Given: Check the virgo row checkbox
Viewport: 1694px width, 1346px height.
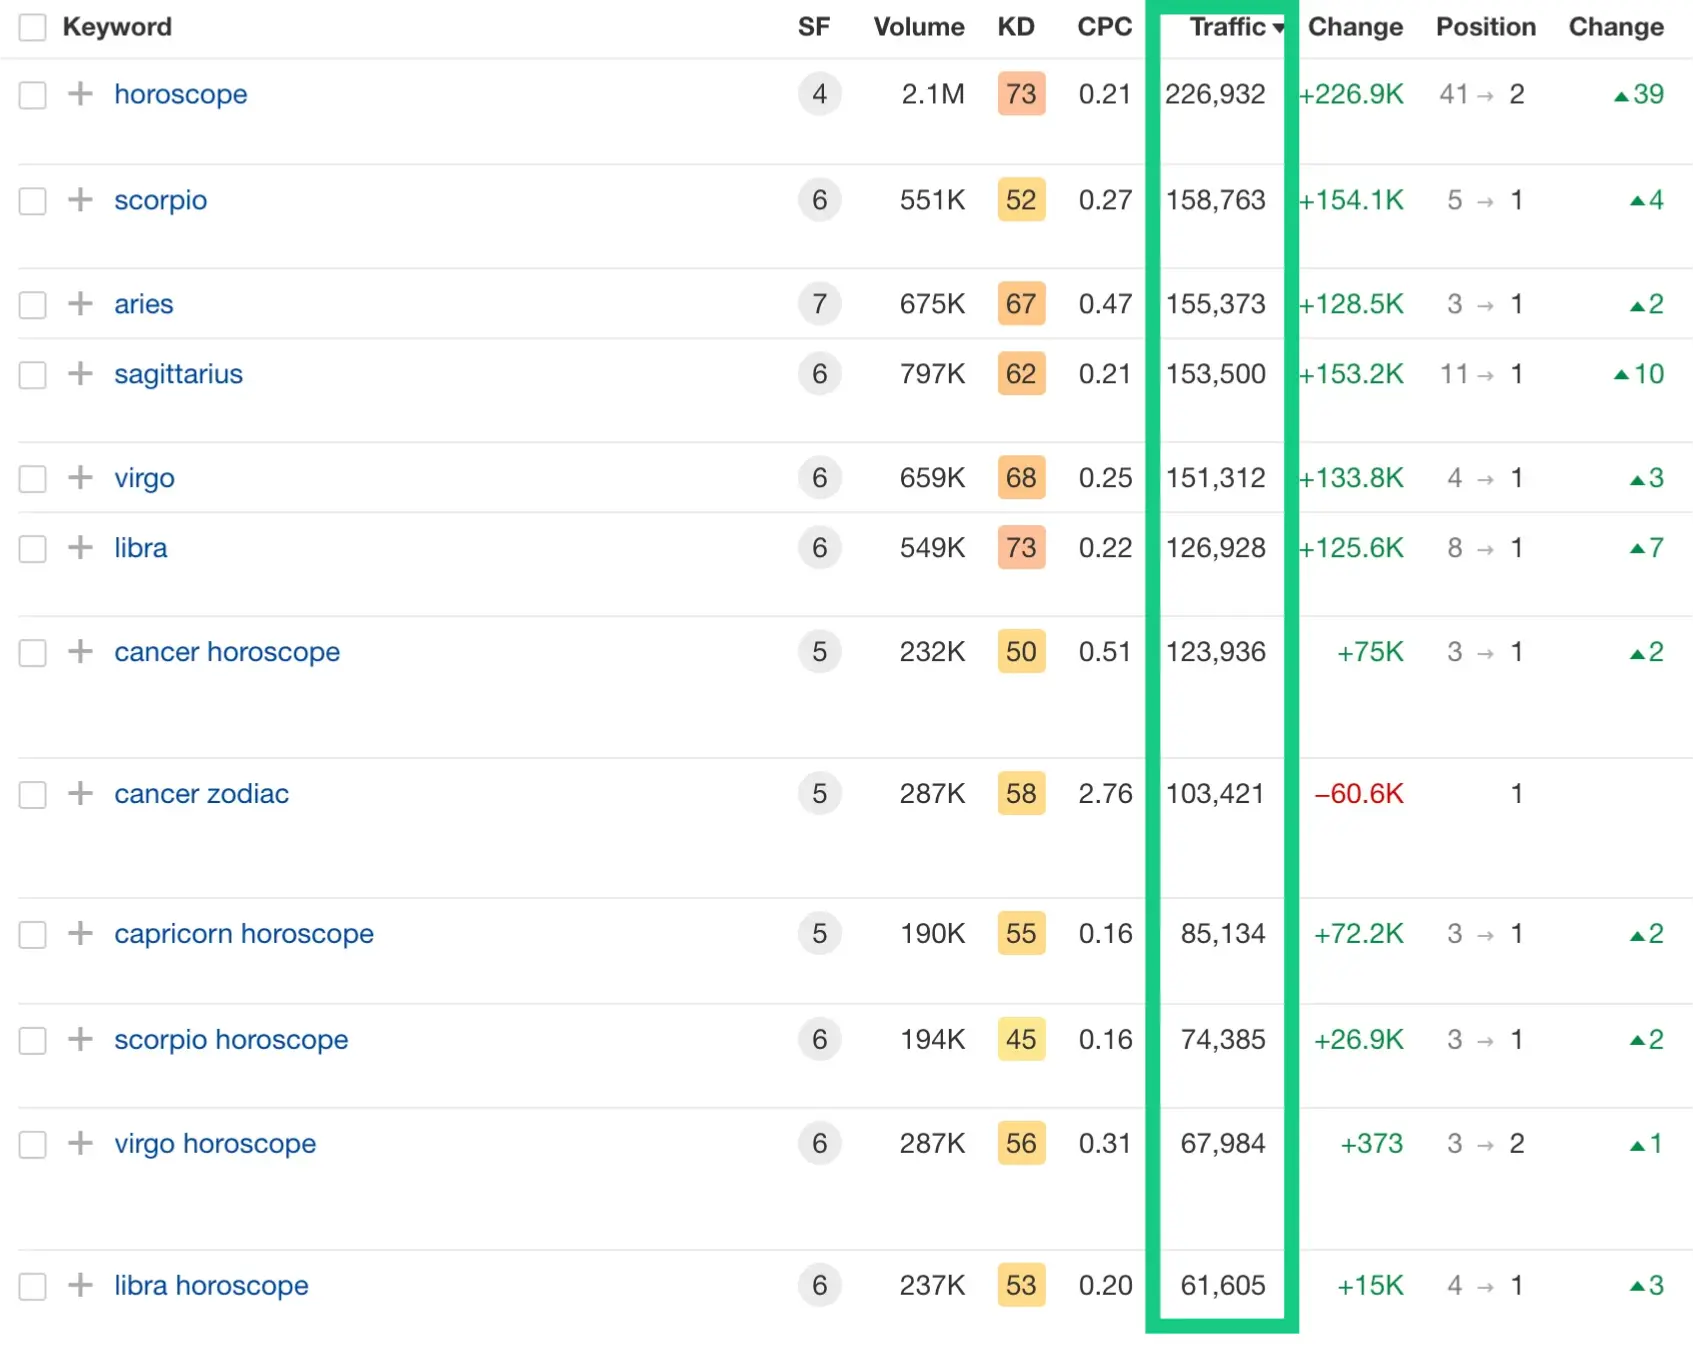Looking at the screenshot, I should click(x=33, y=479).
